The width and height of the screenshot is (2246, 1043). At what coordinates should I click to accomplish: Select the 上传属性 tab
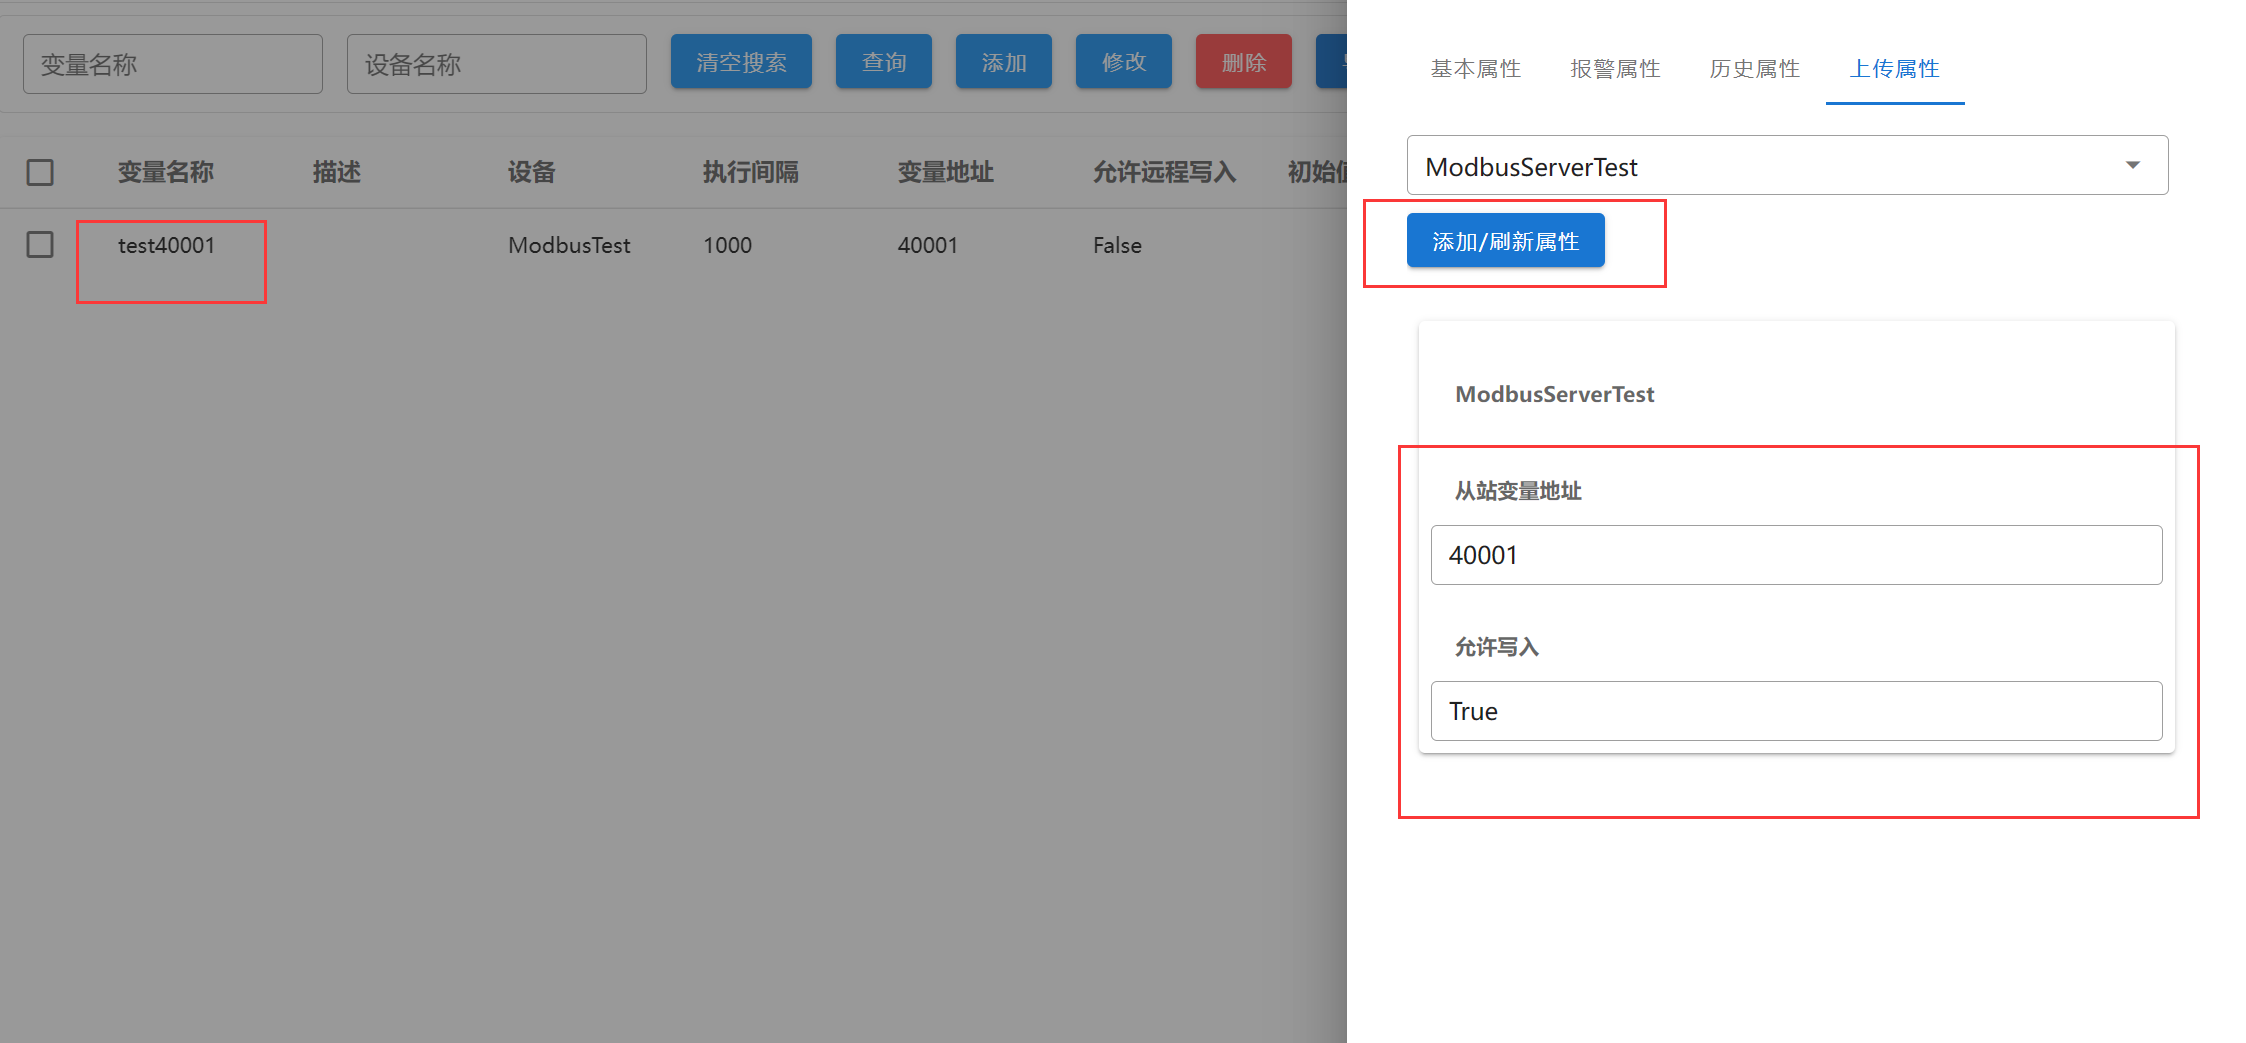pyautogui.click(x=1894, y=69)
